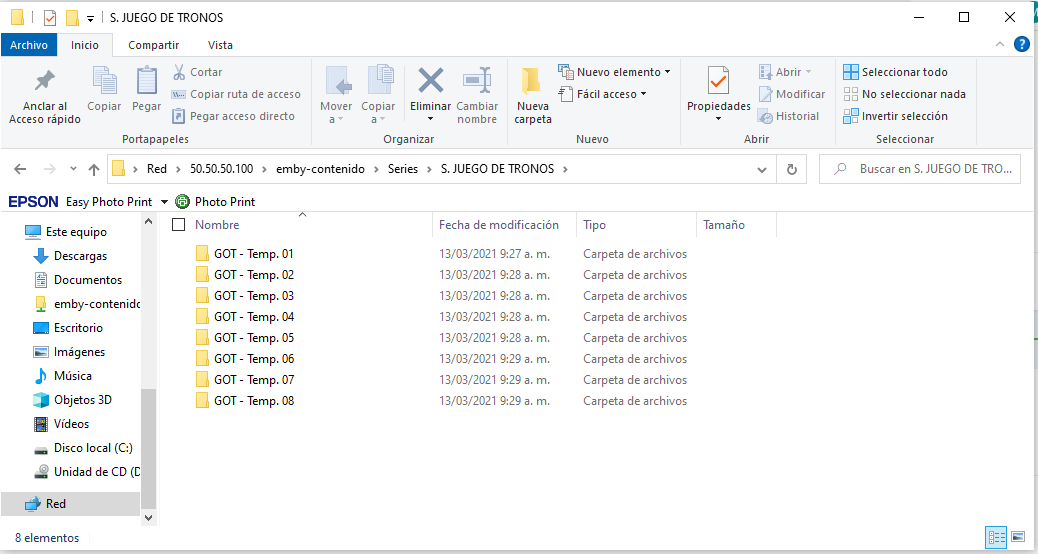Refresh the folder with the reload icon
The image size is (1038, 554).
pos(792,169)
